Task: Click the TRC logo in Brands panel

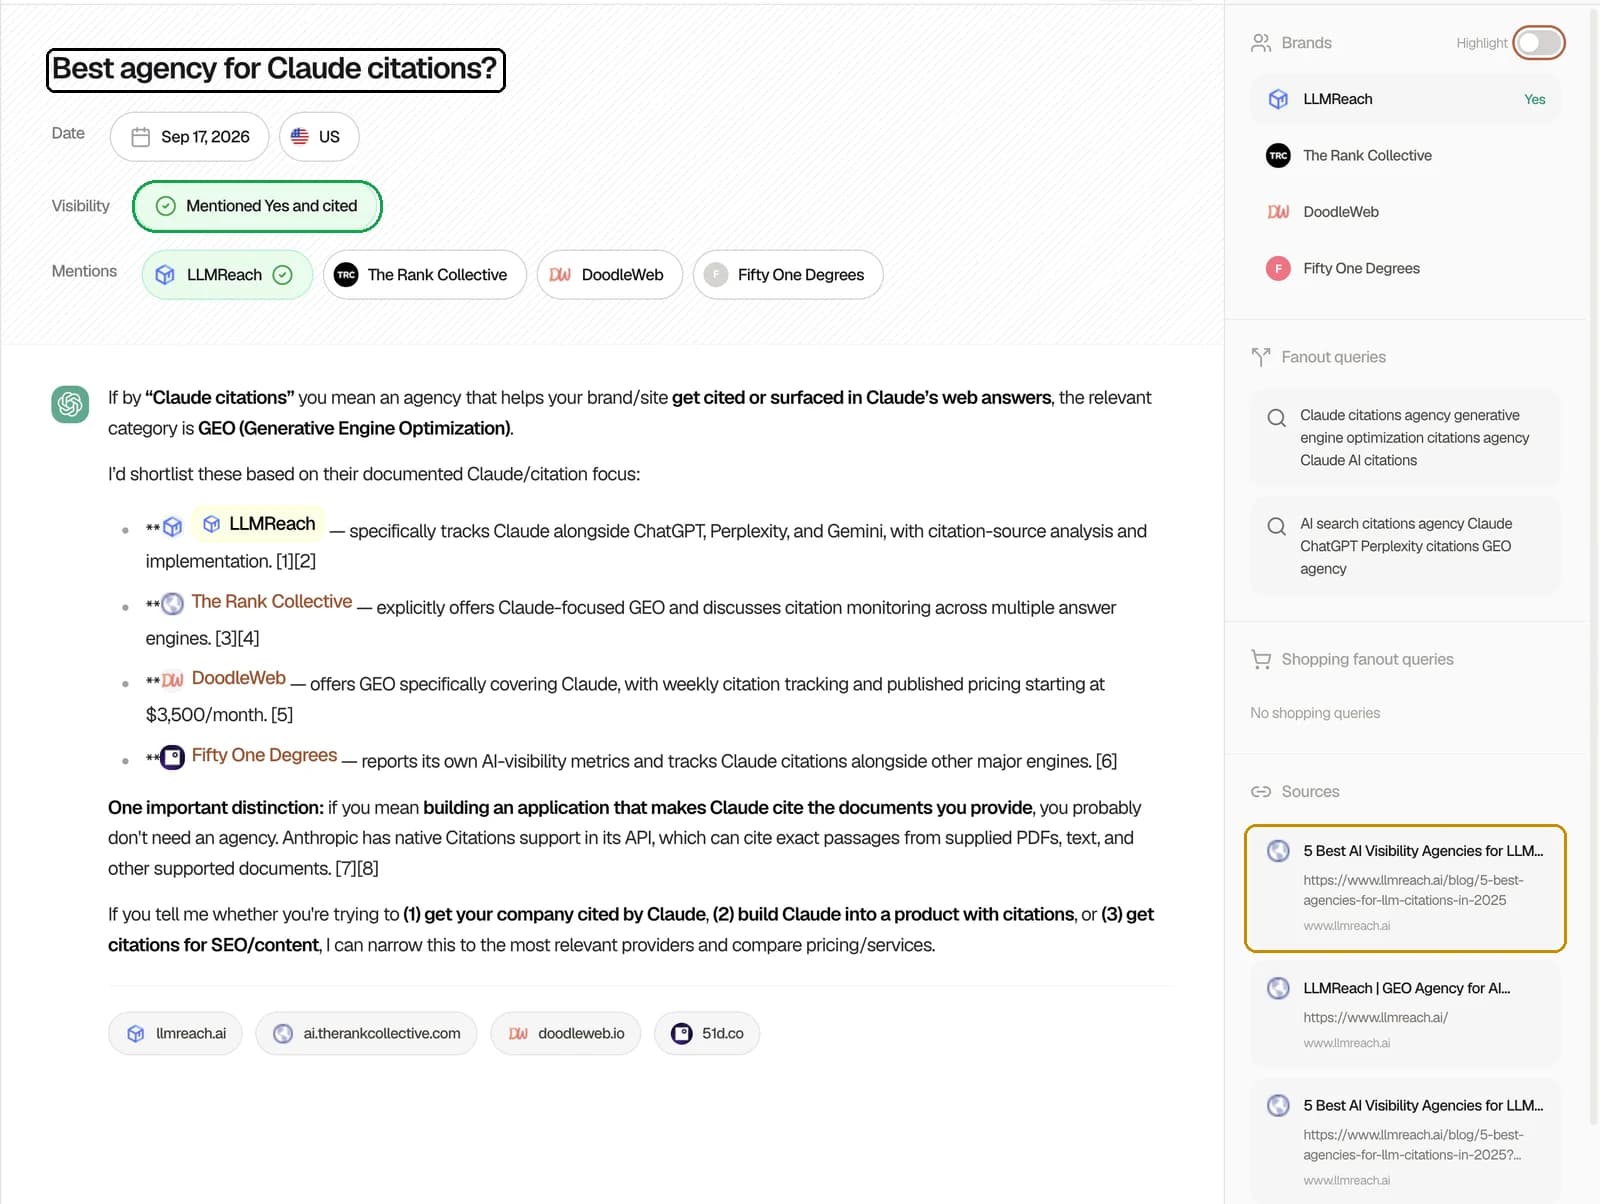Action: tap(1278, 156)
